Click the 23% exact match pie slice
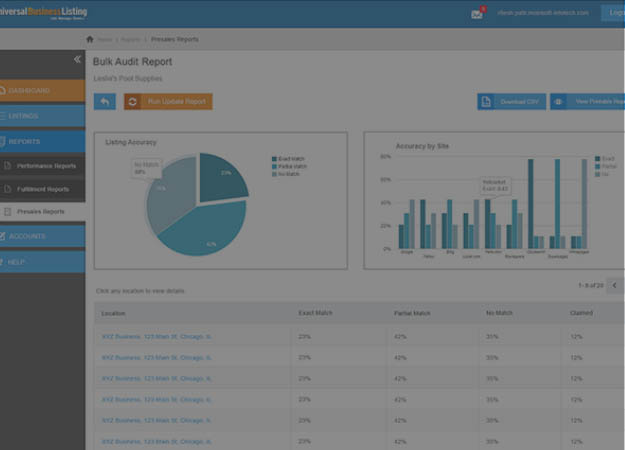The image size is (625, 450). pyautogui.click(x=221, y=177)
